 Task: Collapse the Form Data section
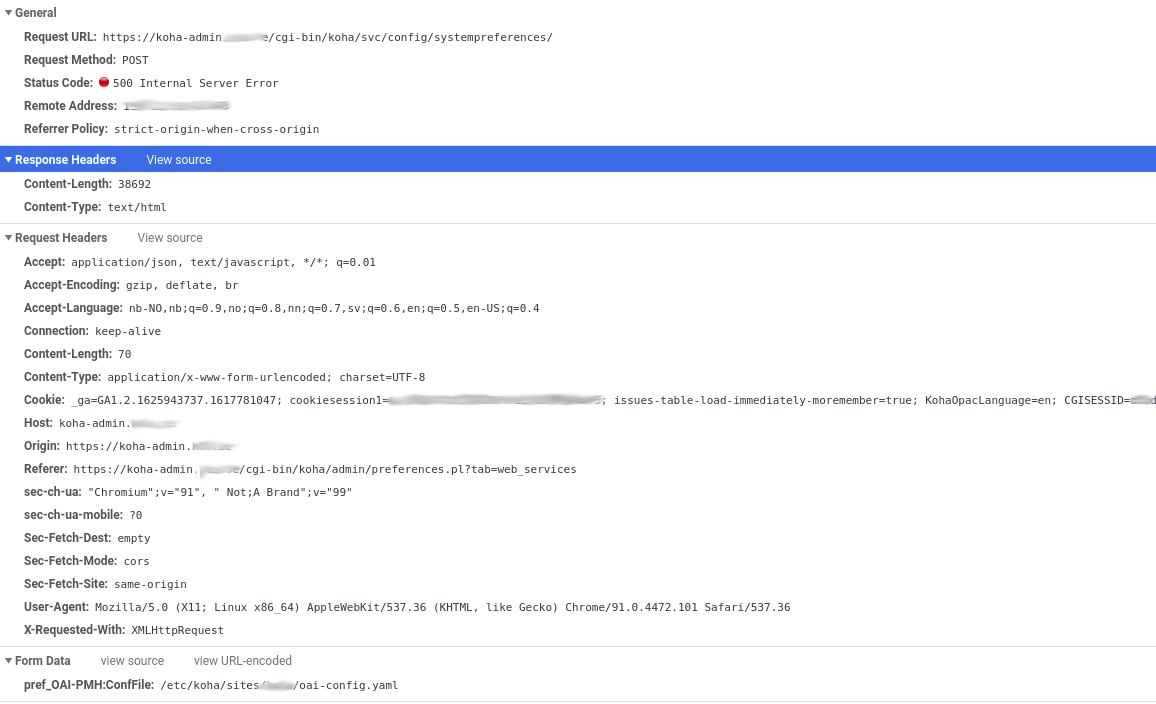pos(8,661)
